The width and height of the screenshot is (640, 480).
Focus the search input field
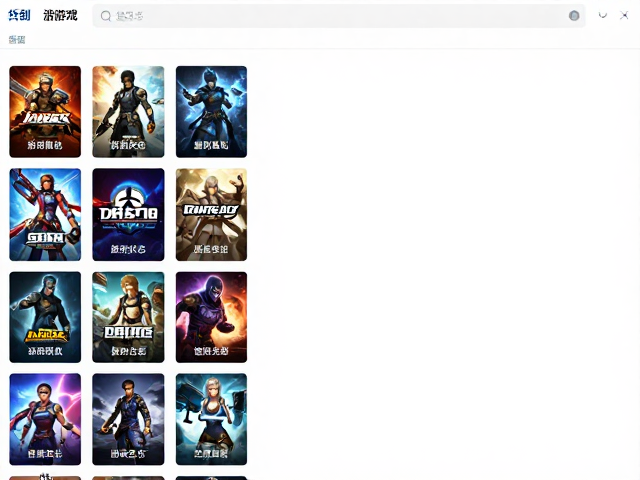pyautogui.click(x=339, y=16)
